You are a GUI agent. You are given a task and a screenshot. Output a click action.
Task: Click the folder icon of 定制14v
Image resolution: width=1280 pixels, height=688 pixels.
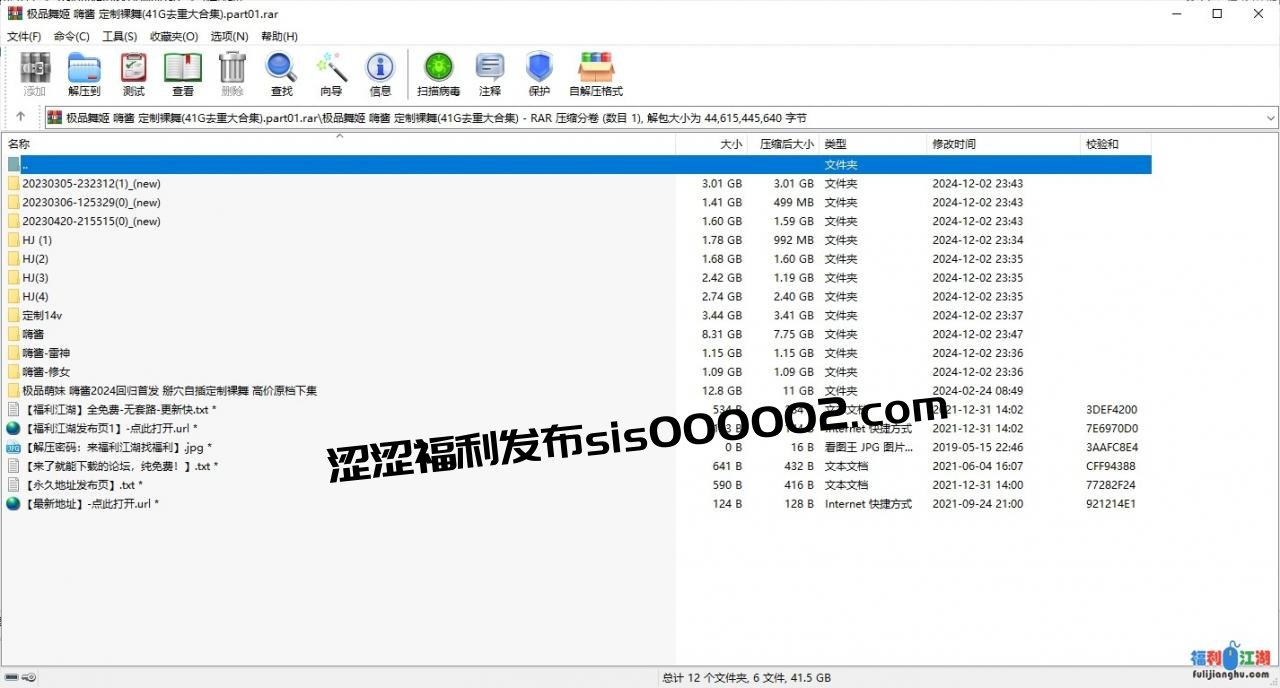[x=14, y=316]
